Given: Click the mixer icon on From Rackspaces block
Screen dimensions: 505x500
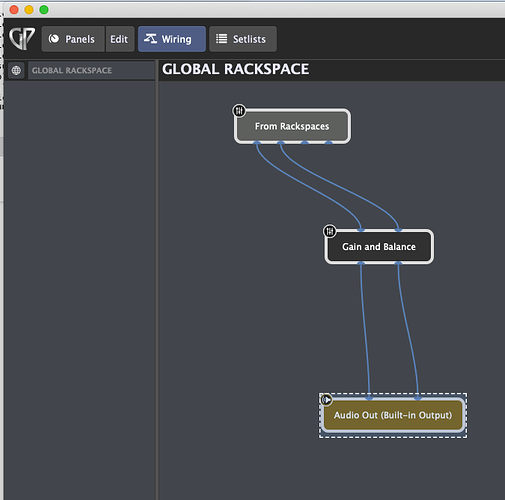Looking at the screenshot, I should pyautogui.click(x=239, y=111).
